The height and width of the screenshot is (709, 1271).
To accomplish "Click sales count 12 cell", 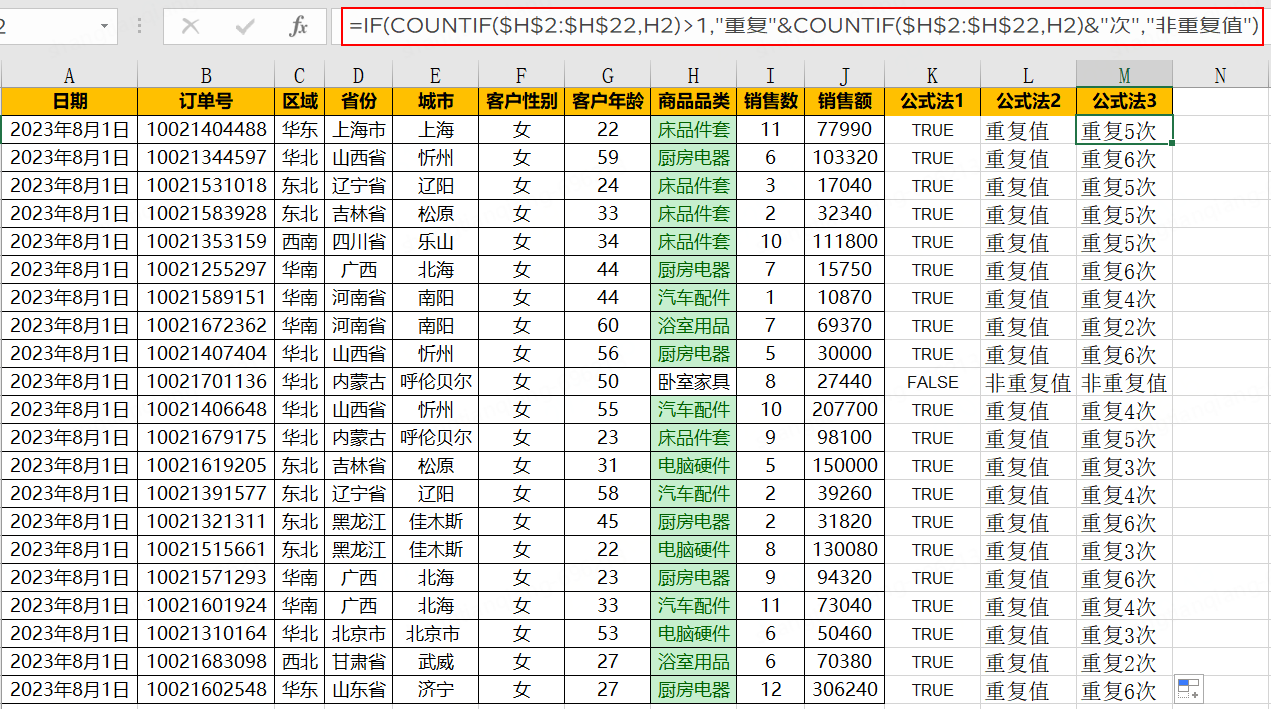I will coord(770,690).
